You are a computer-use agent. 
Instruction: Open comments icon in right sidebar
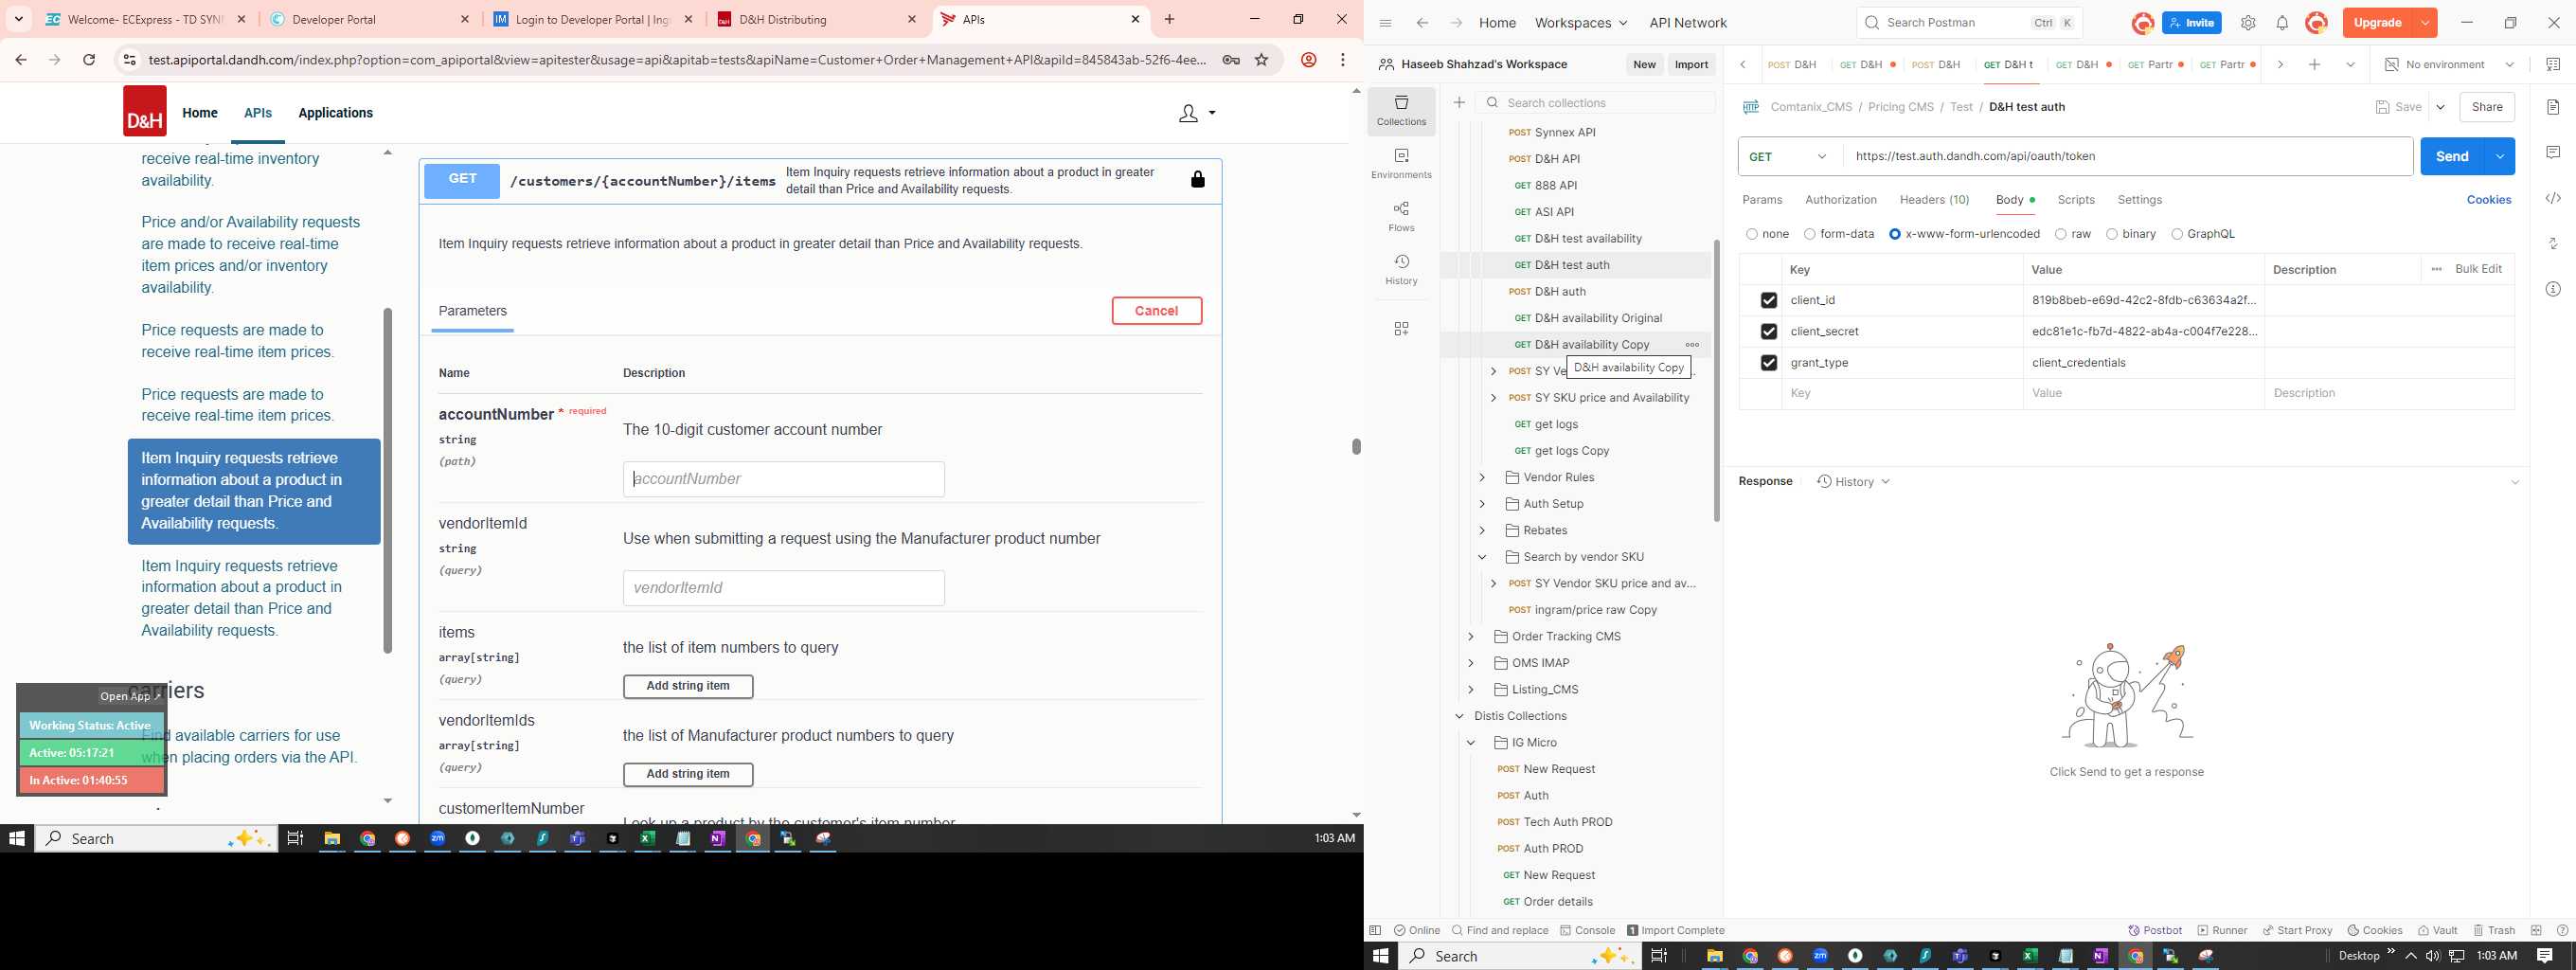click(2553, 152)
